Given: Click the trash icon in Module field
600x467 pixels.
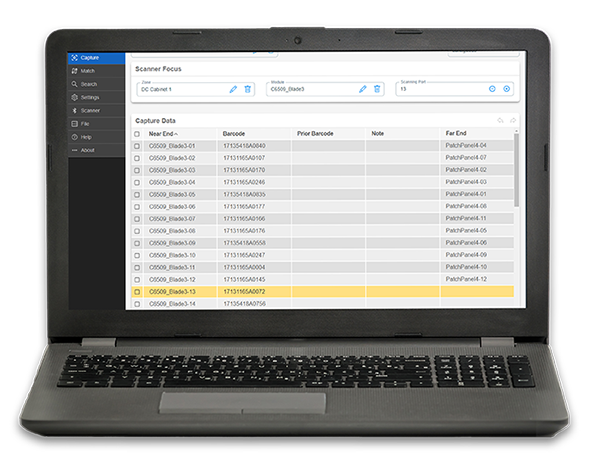Looking at the screenshot, I should [x=377, y=89].
